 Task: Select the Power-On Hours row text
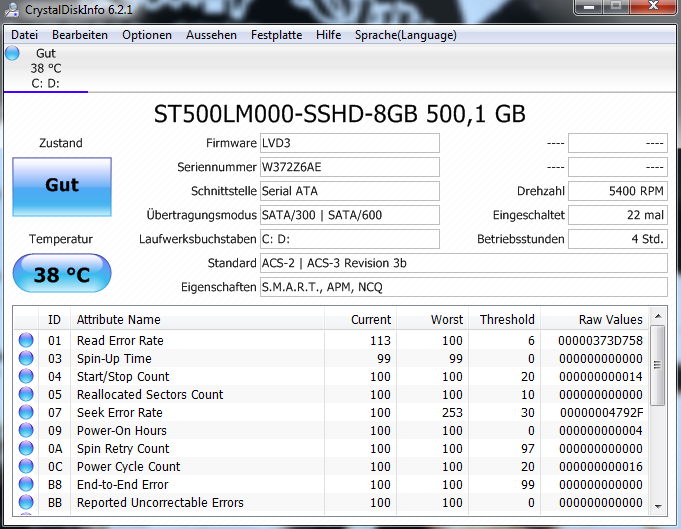coord(122,430)
